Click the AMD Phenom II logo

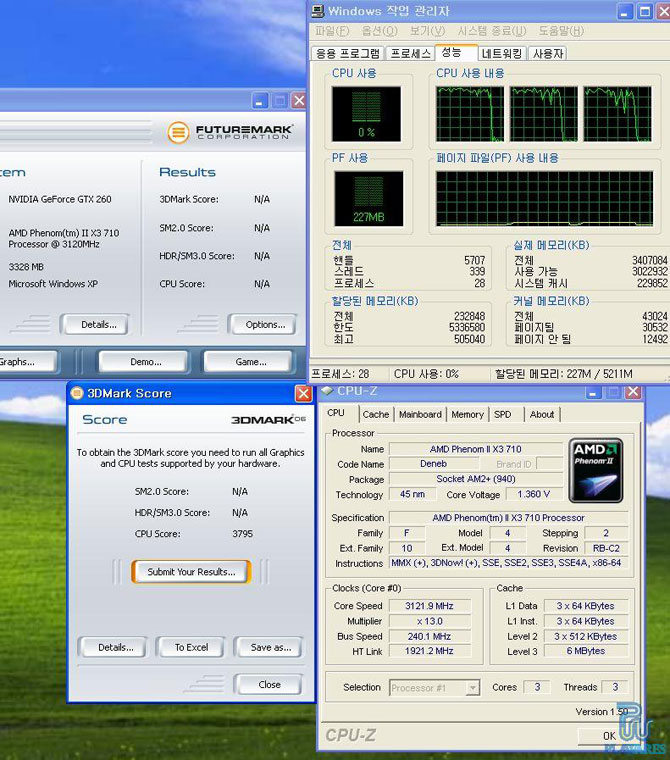[x=596, y=469]
